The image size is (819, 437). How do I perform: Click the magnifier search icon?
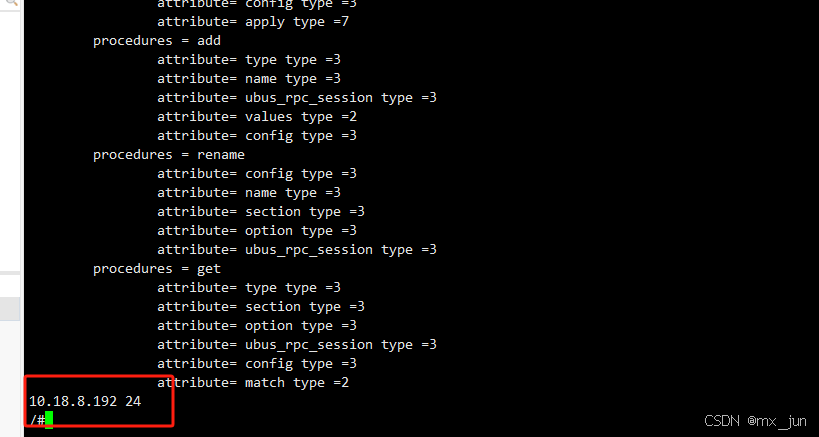10,2
